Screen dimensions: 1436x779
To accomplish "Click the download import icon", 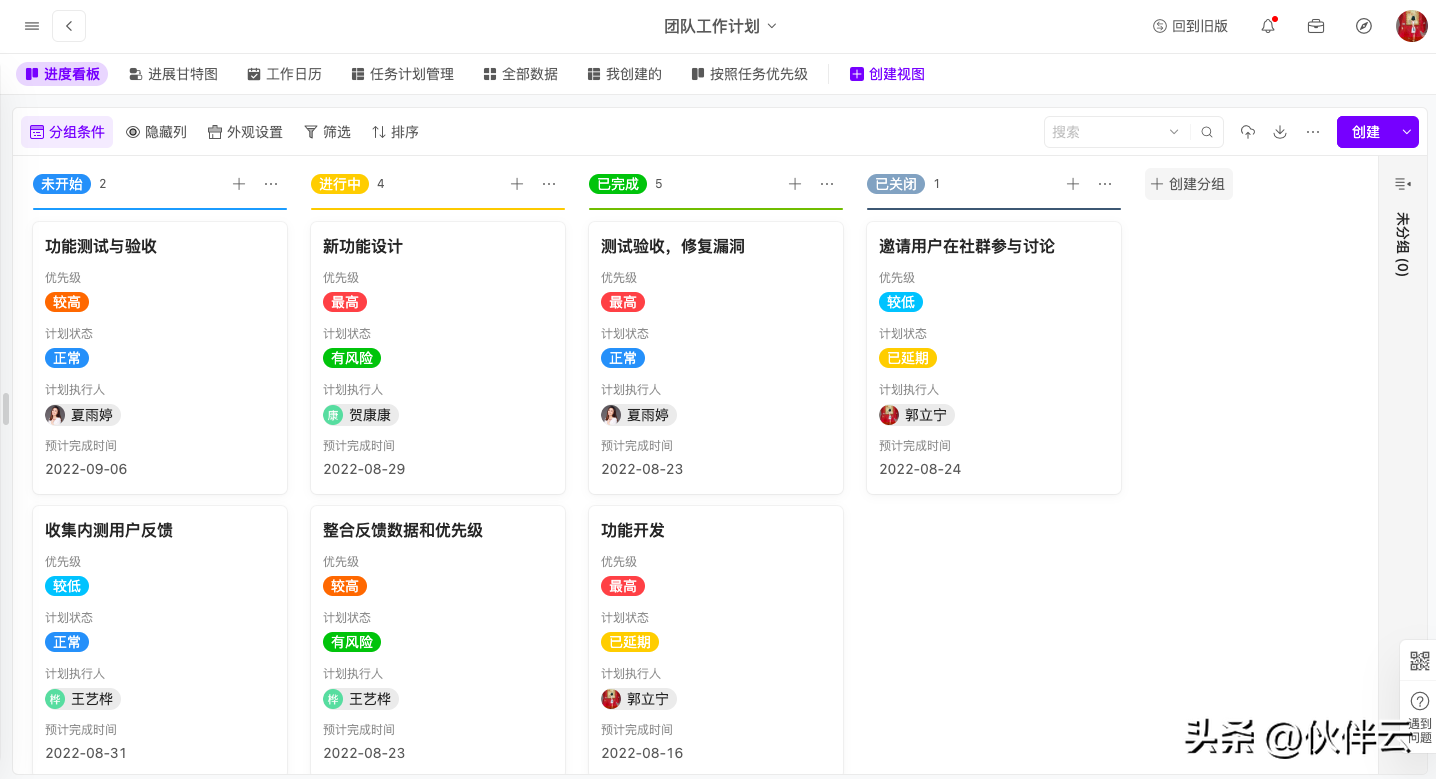I will coord(1280,132).
